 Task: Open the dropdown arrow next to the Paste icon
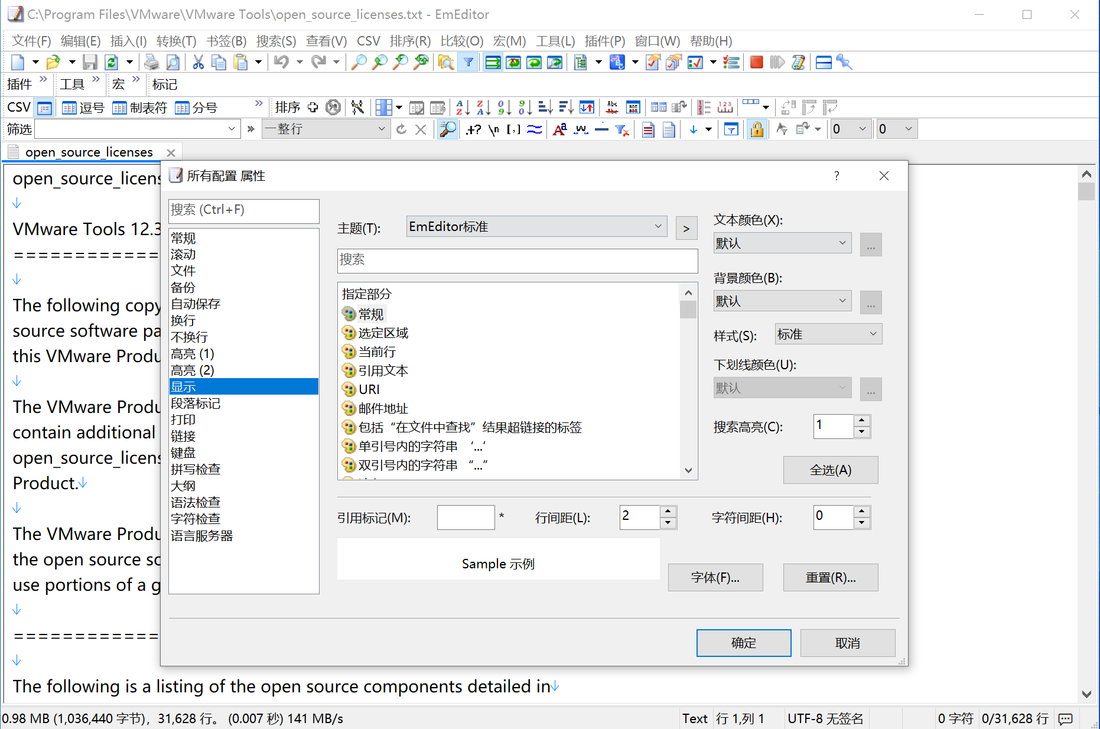(258, 62)
